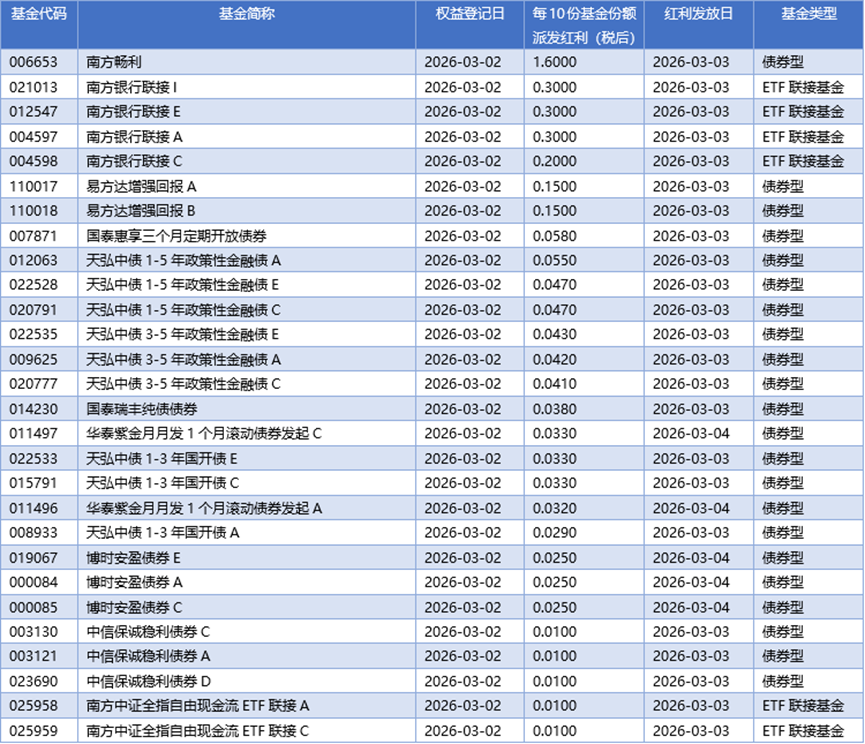Click the 基金代码 column header
The image size is (865, 744).
point(39,14)
